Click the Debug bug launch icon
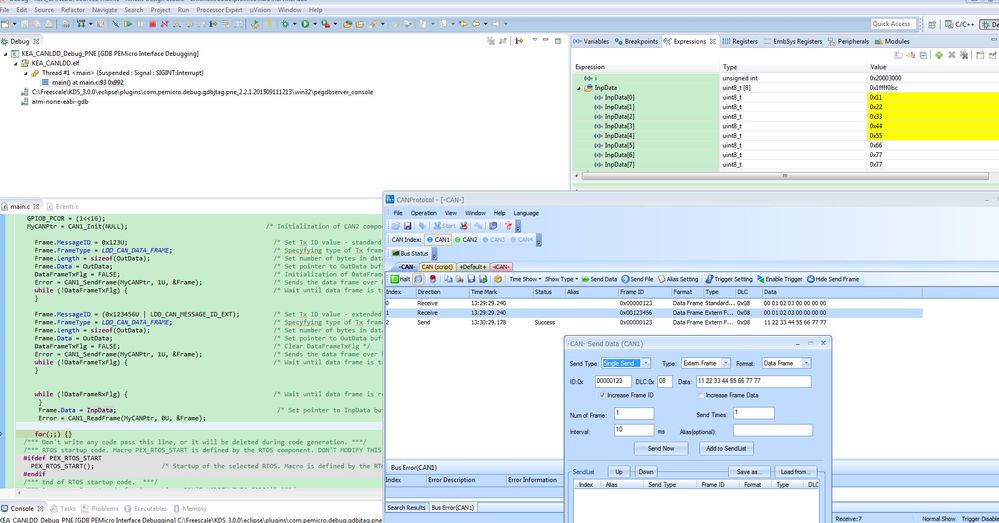 point(285,24)
